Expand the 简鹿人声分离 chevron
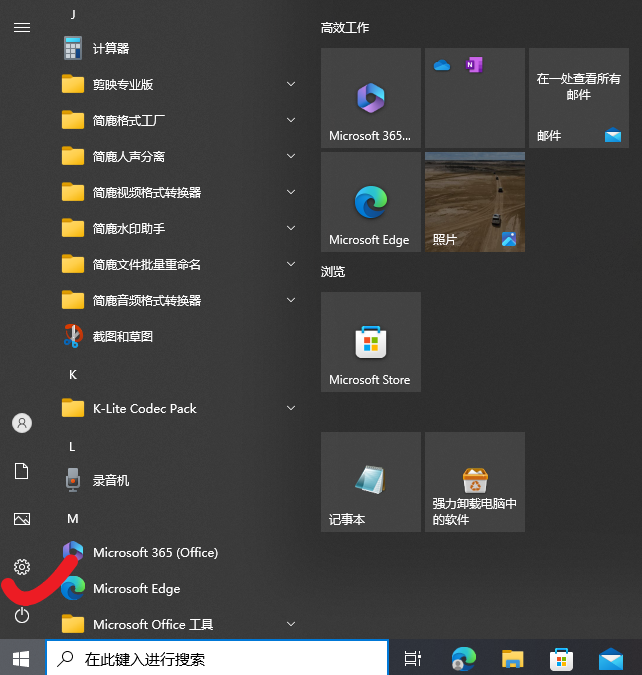642x675 pixels. tap(291, 156)
